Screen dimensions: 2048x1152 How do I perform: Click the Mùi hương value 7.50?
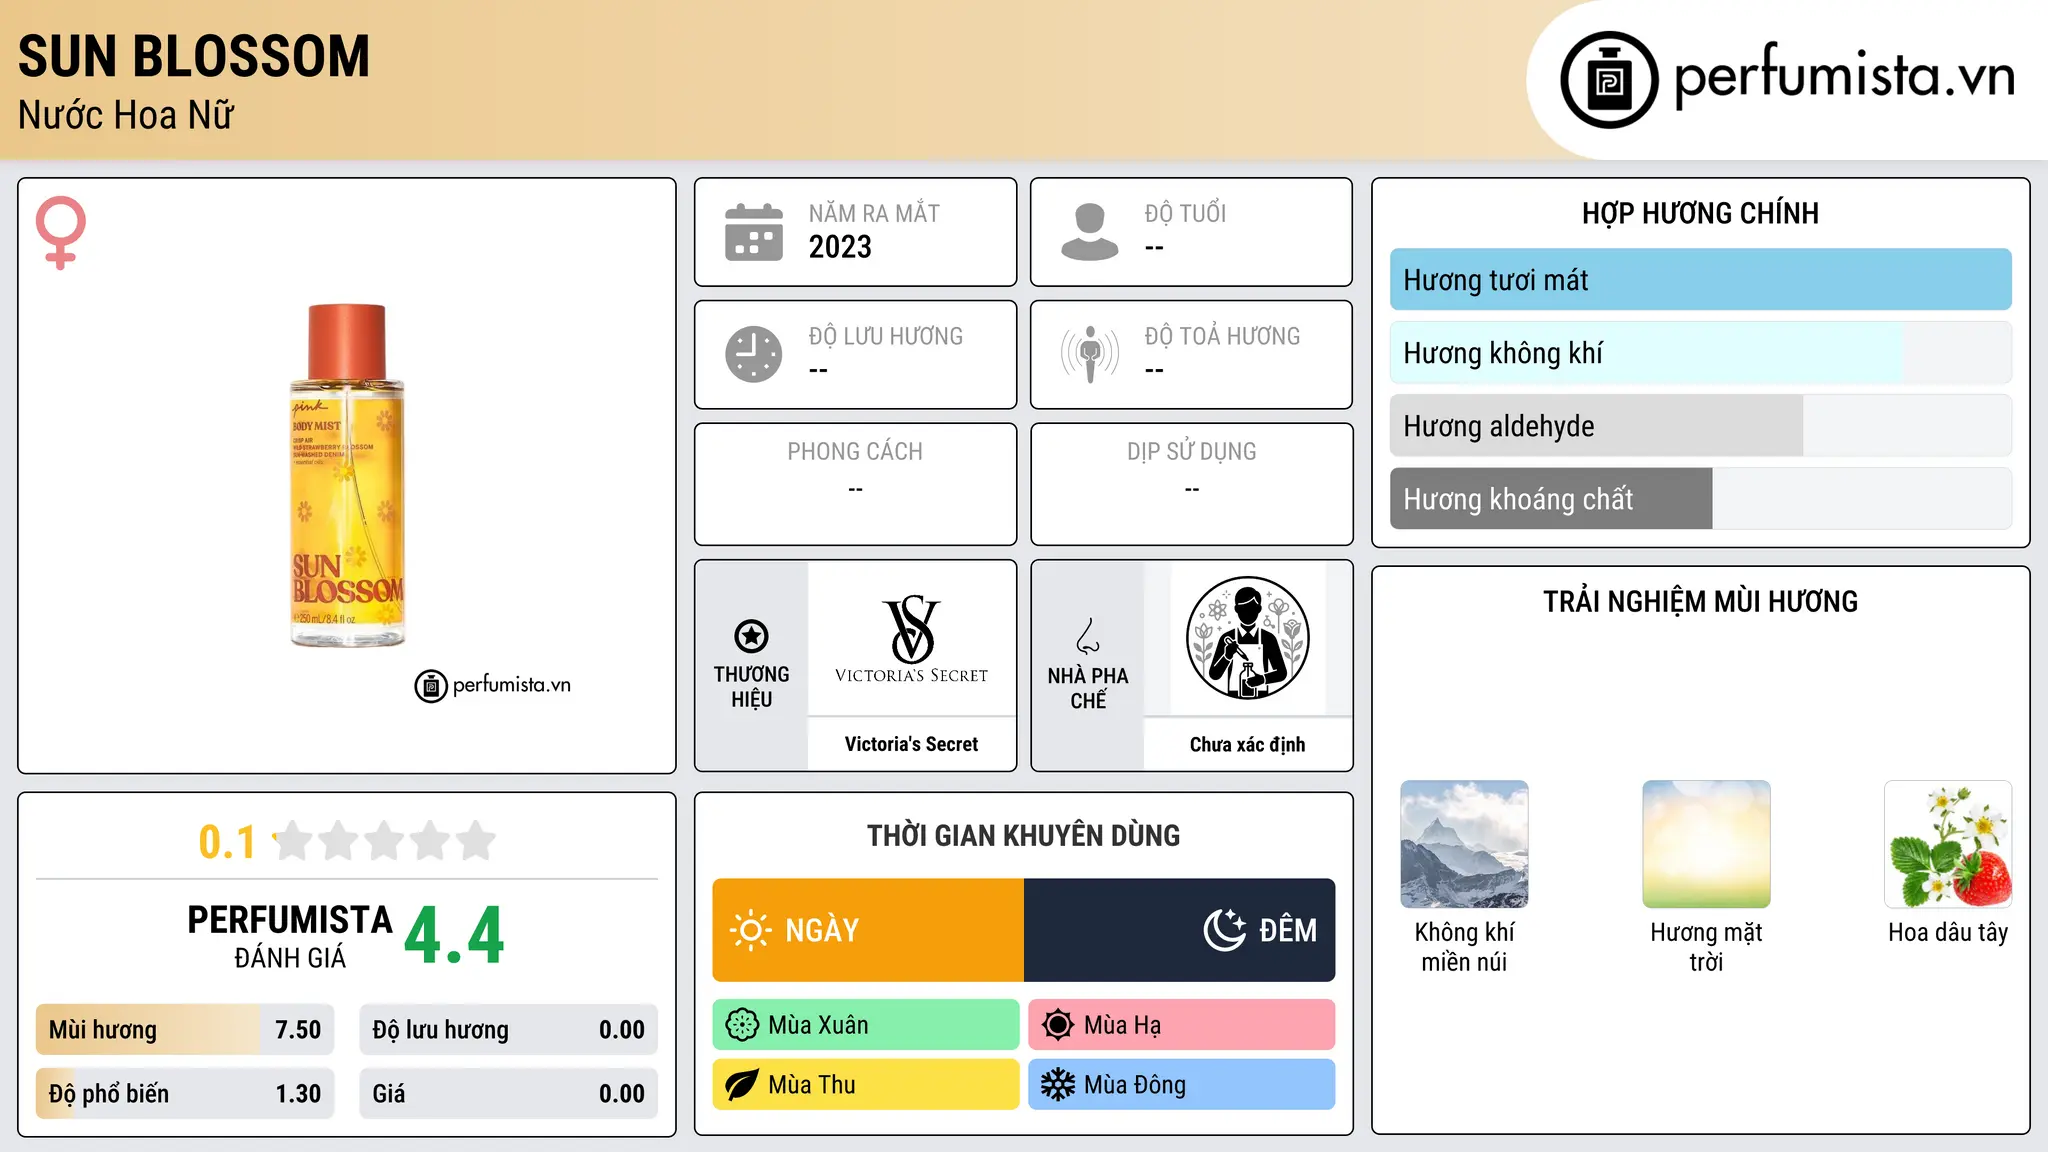point(298,1030)
